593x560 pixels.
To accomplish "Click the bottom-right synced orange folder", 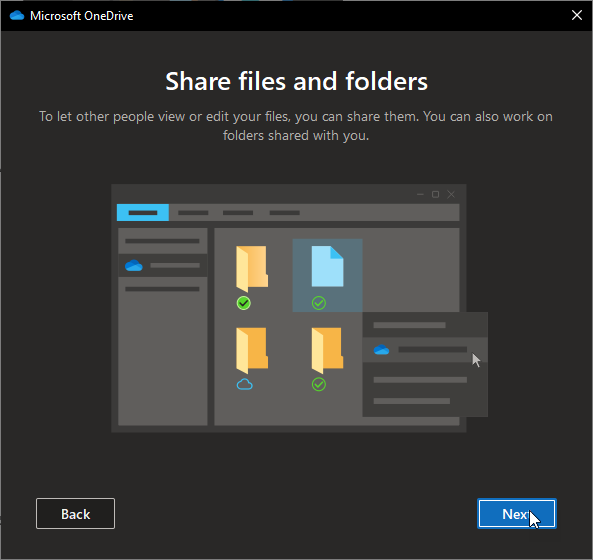I will coord(327,350).
